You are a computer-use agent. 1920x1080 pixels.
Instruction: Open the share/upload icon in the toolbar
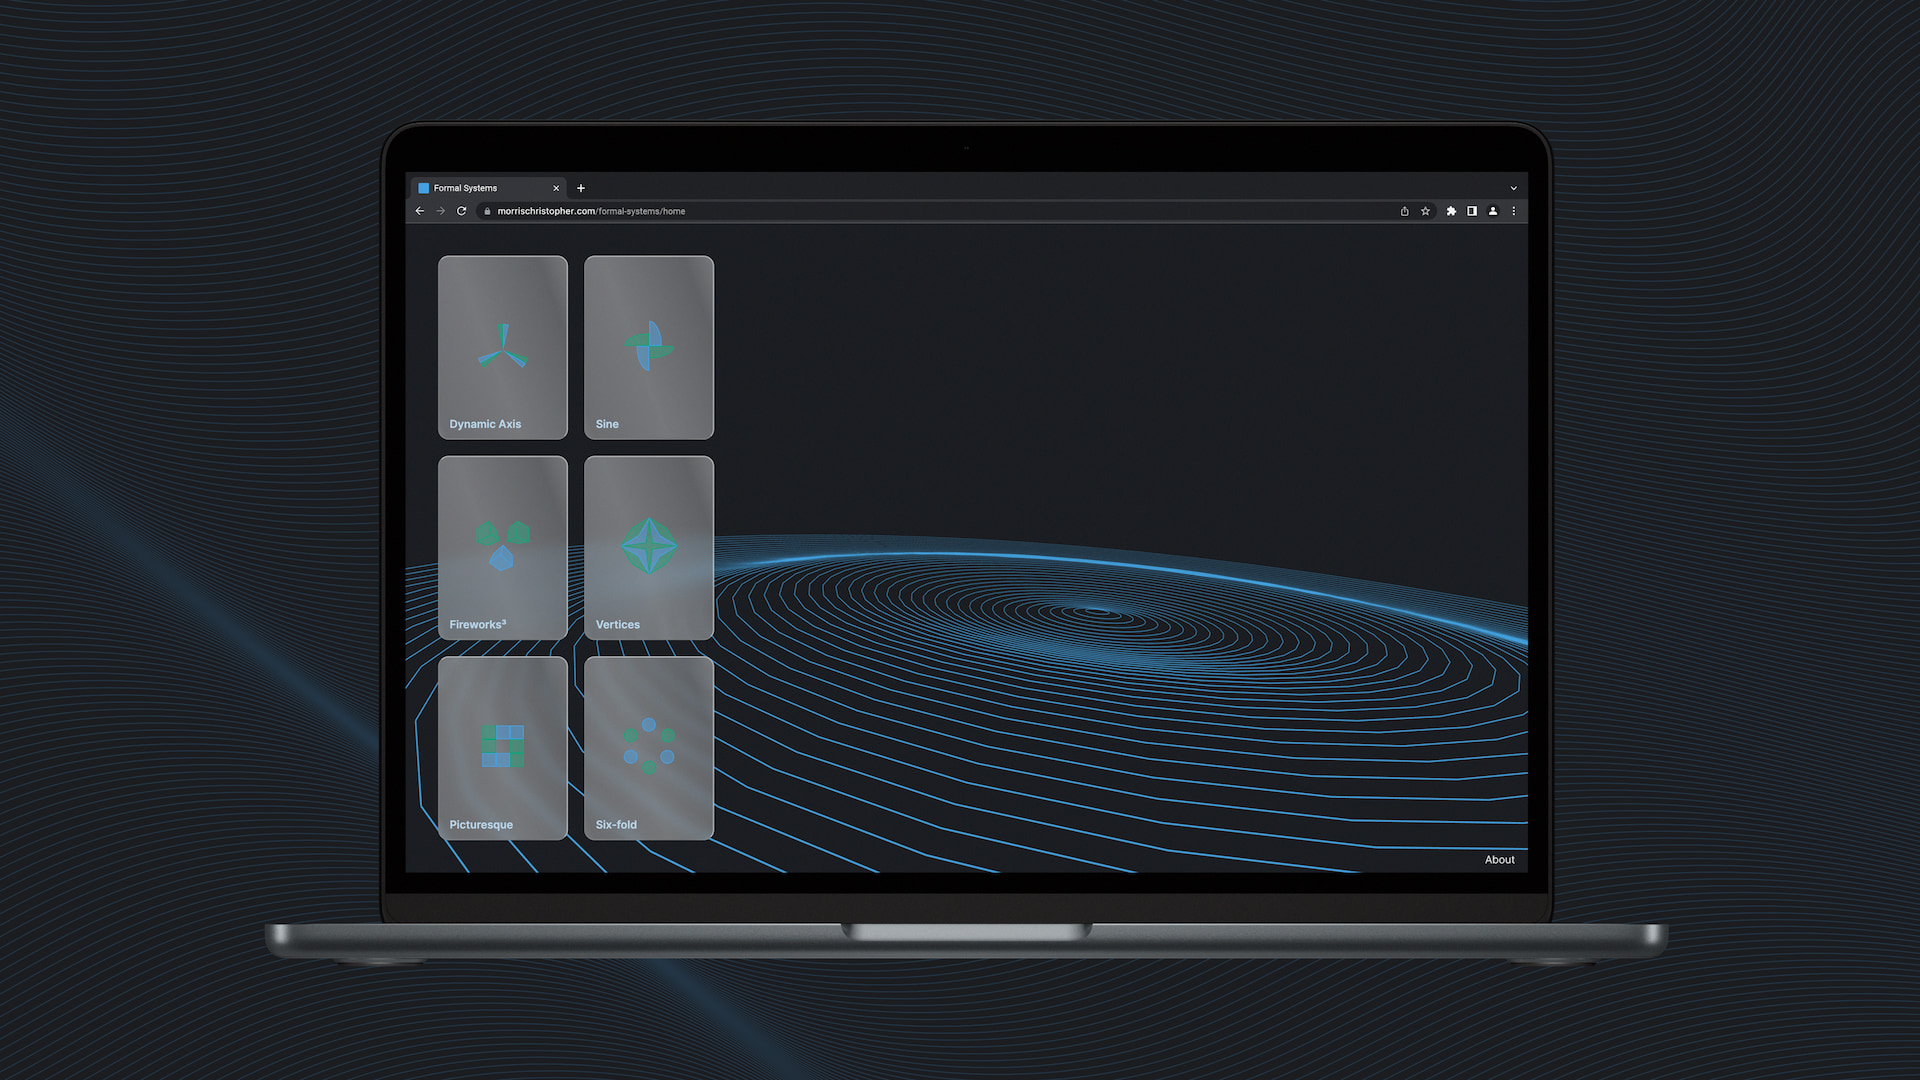point(1403,211)
